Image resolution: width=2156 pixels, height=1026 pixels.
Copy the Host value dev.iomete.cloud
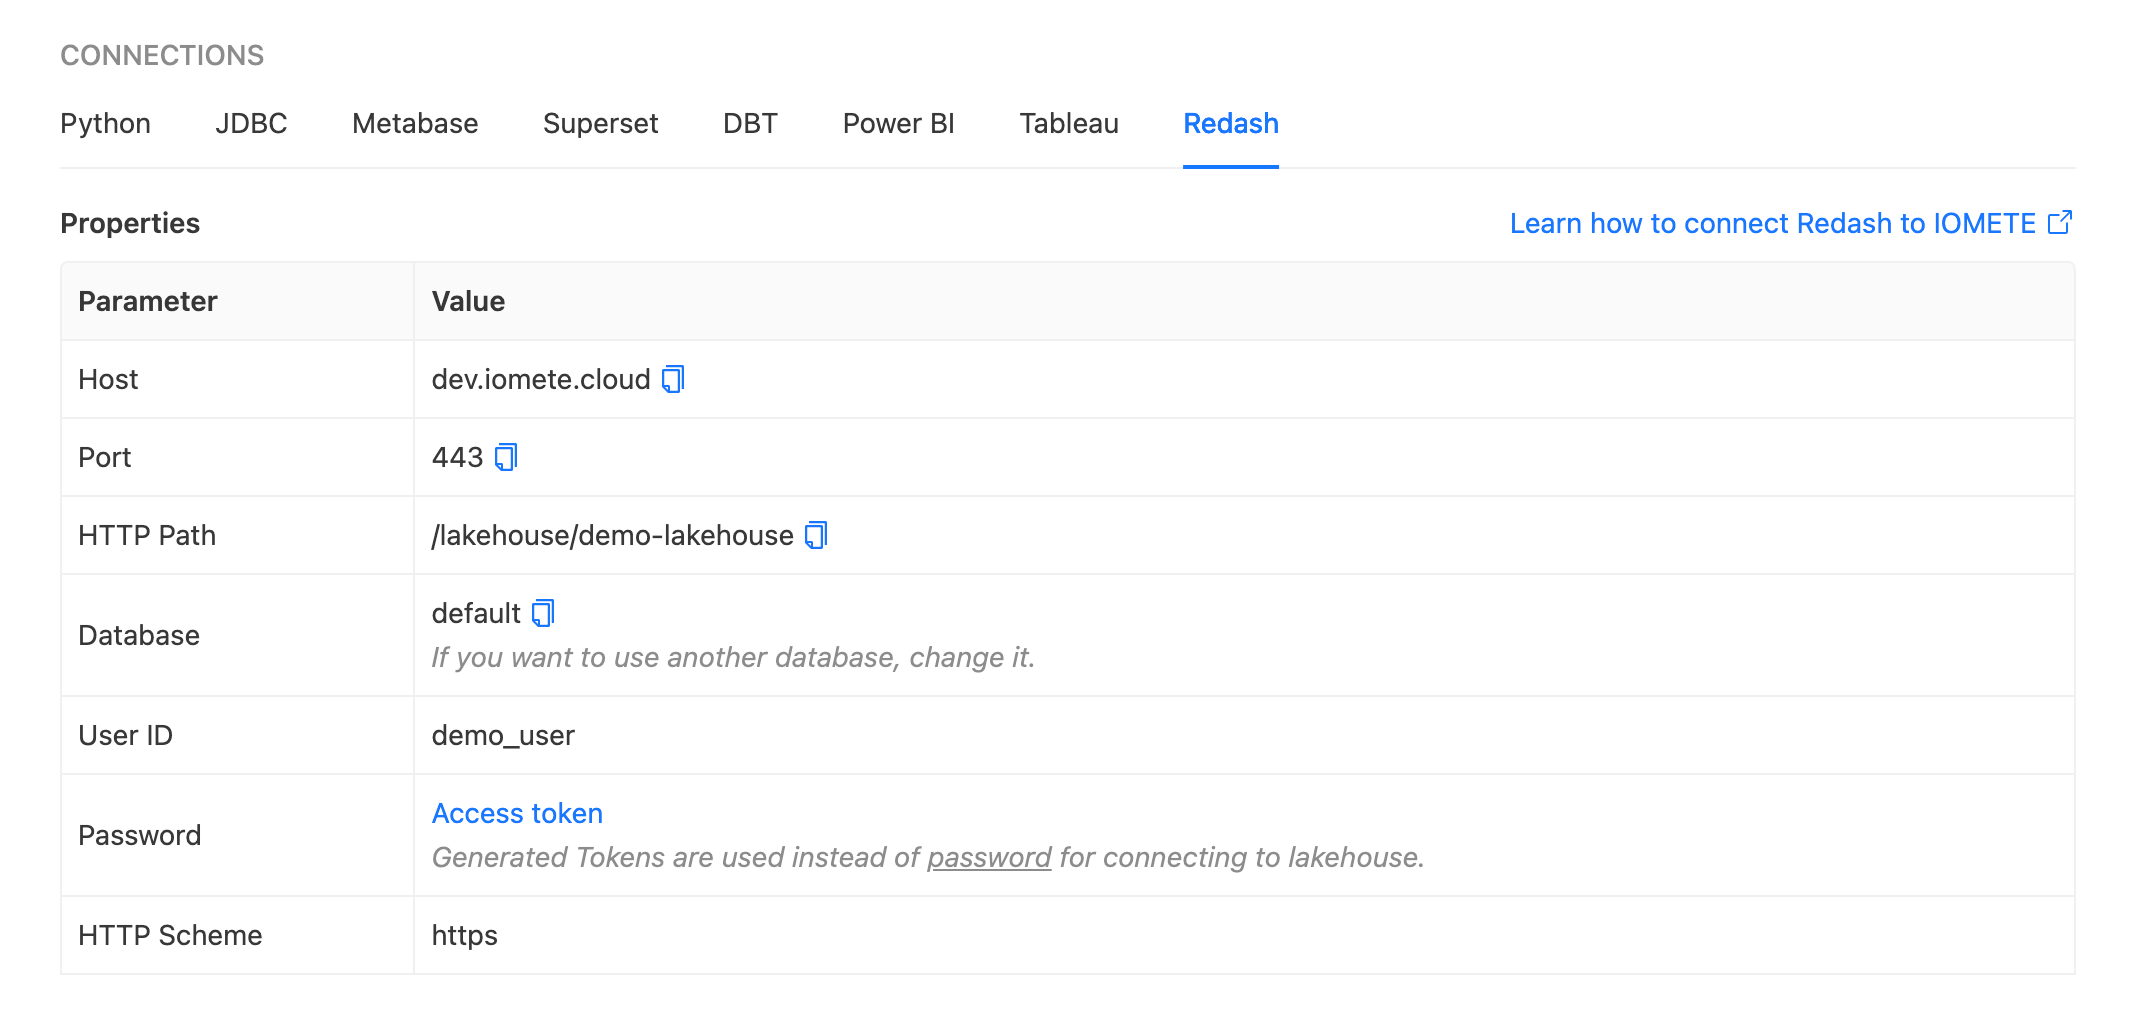(x=673, y=380)
